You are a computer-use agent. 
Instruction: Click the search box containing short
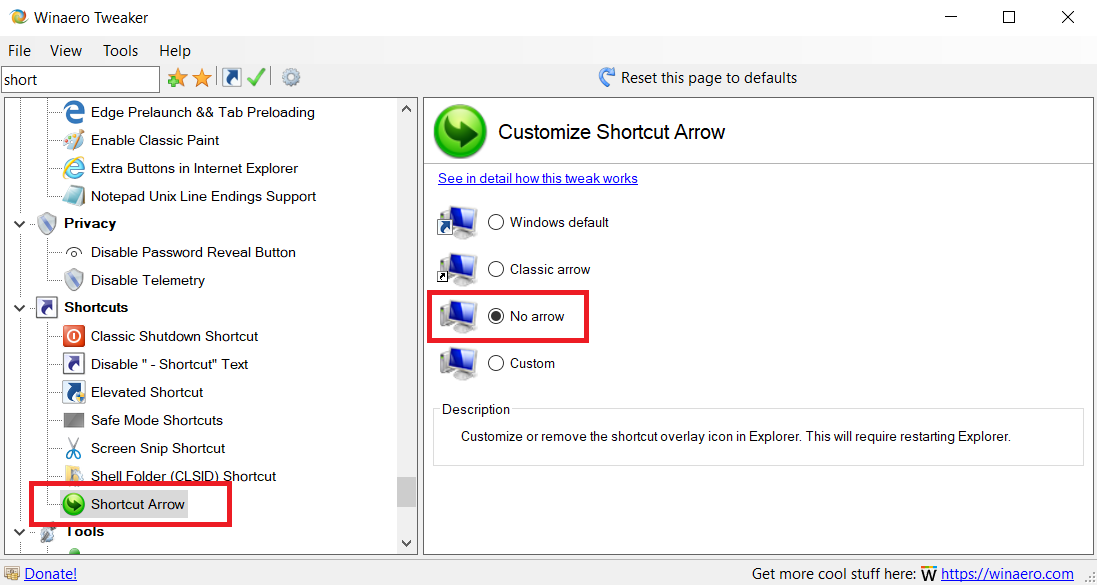click(80, 80)
